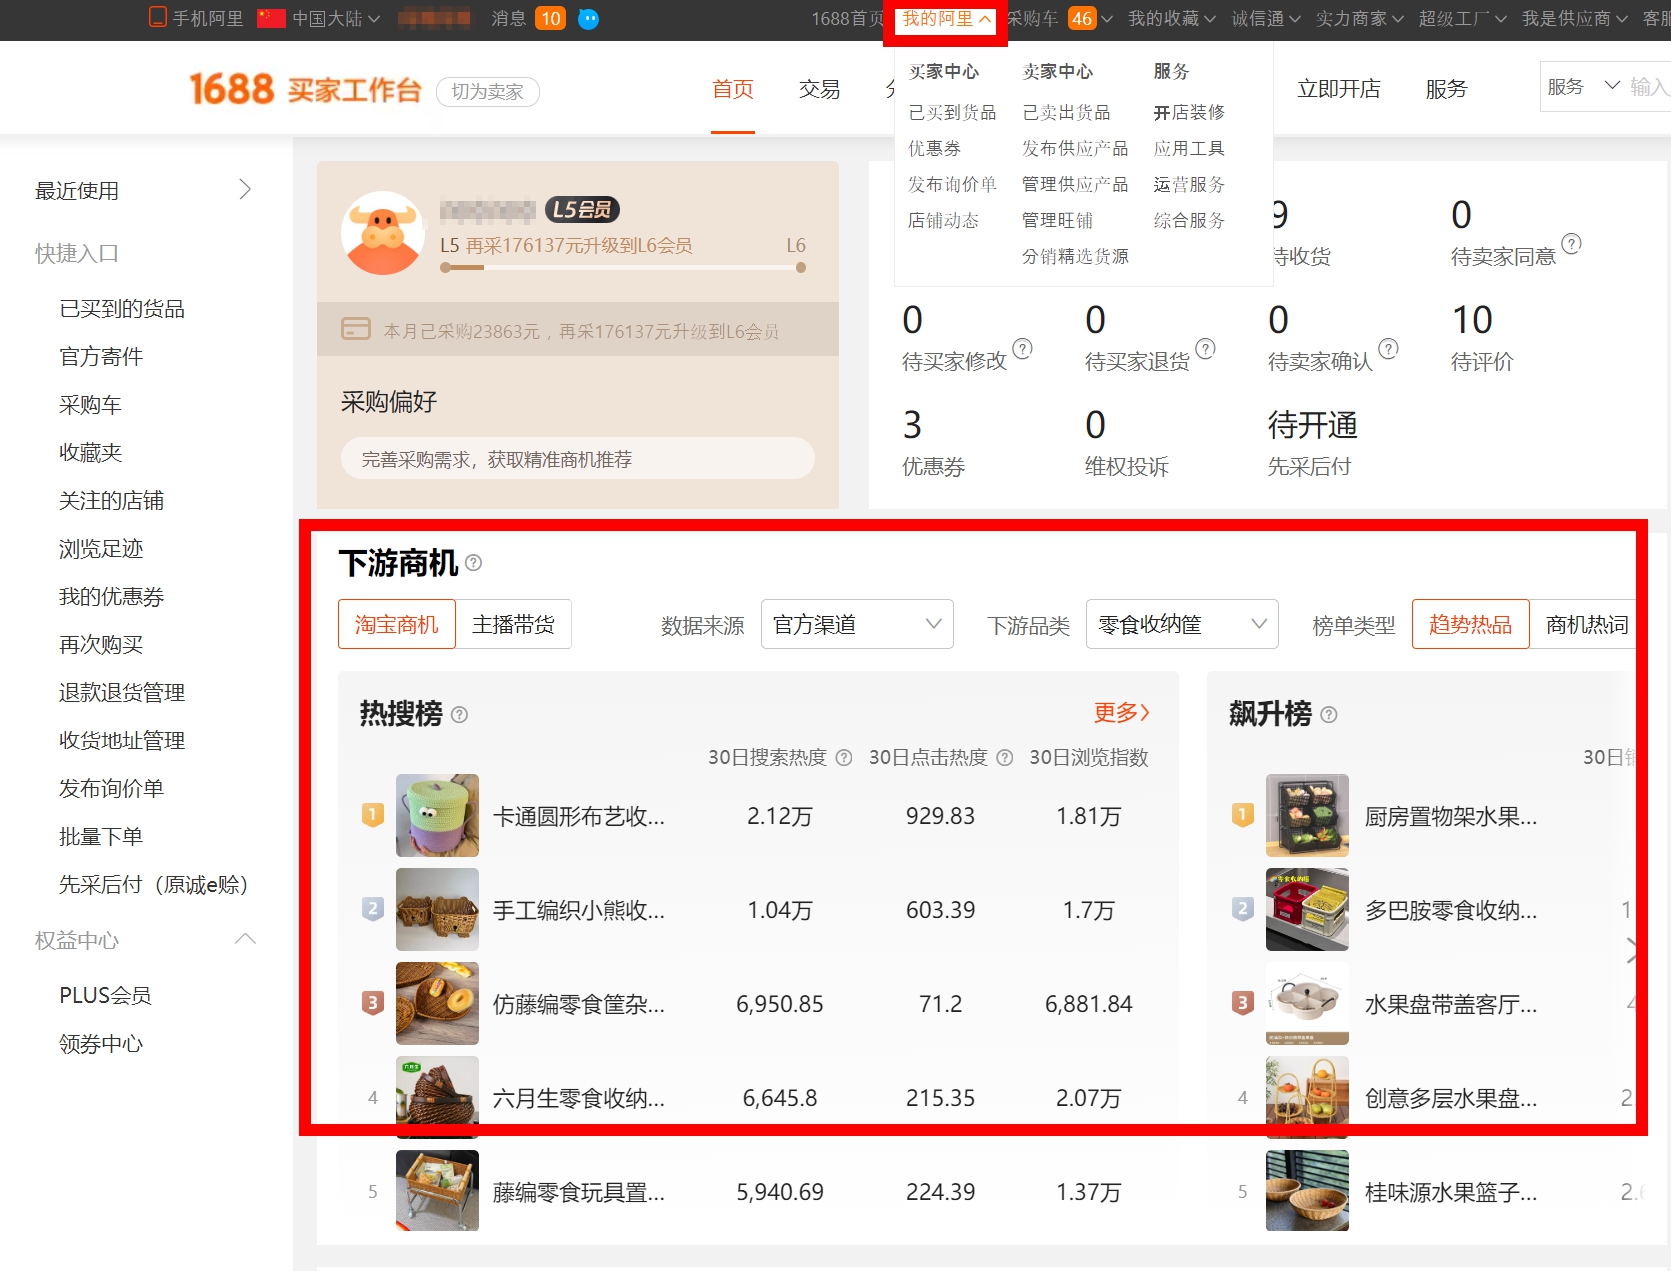This screenshot has height=1271, width=1671.
Task: Open 已买到的货品 sidebar link
Action: [122, 309]
